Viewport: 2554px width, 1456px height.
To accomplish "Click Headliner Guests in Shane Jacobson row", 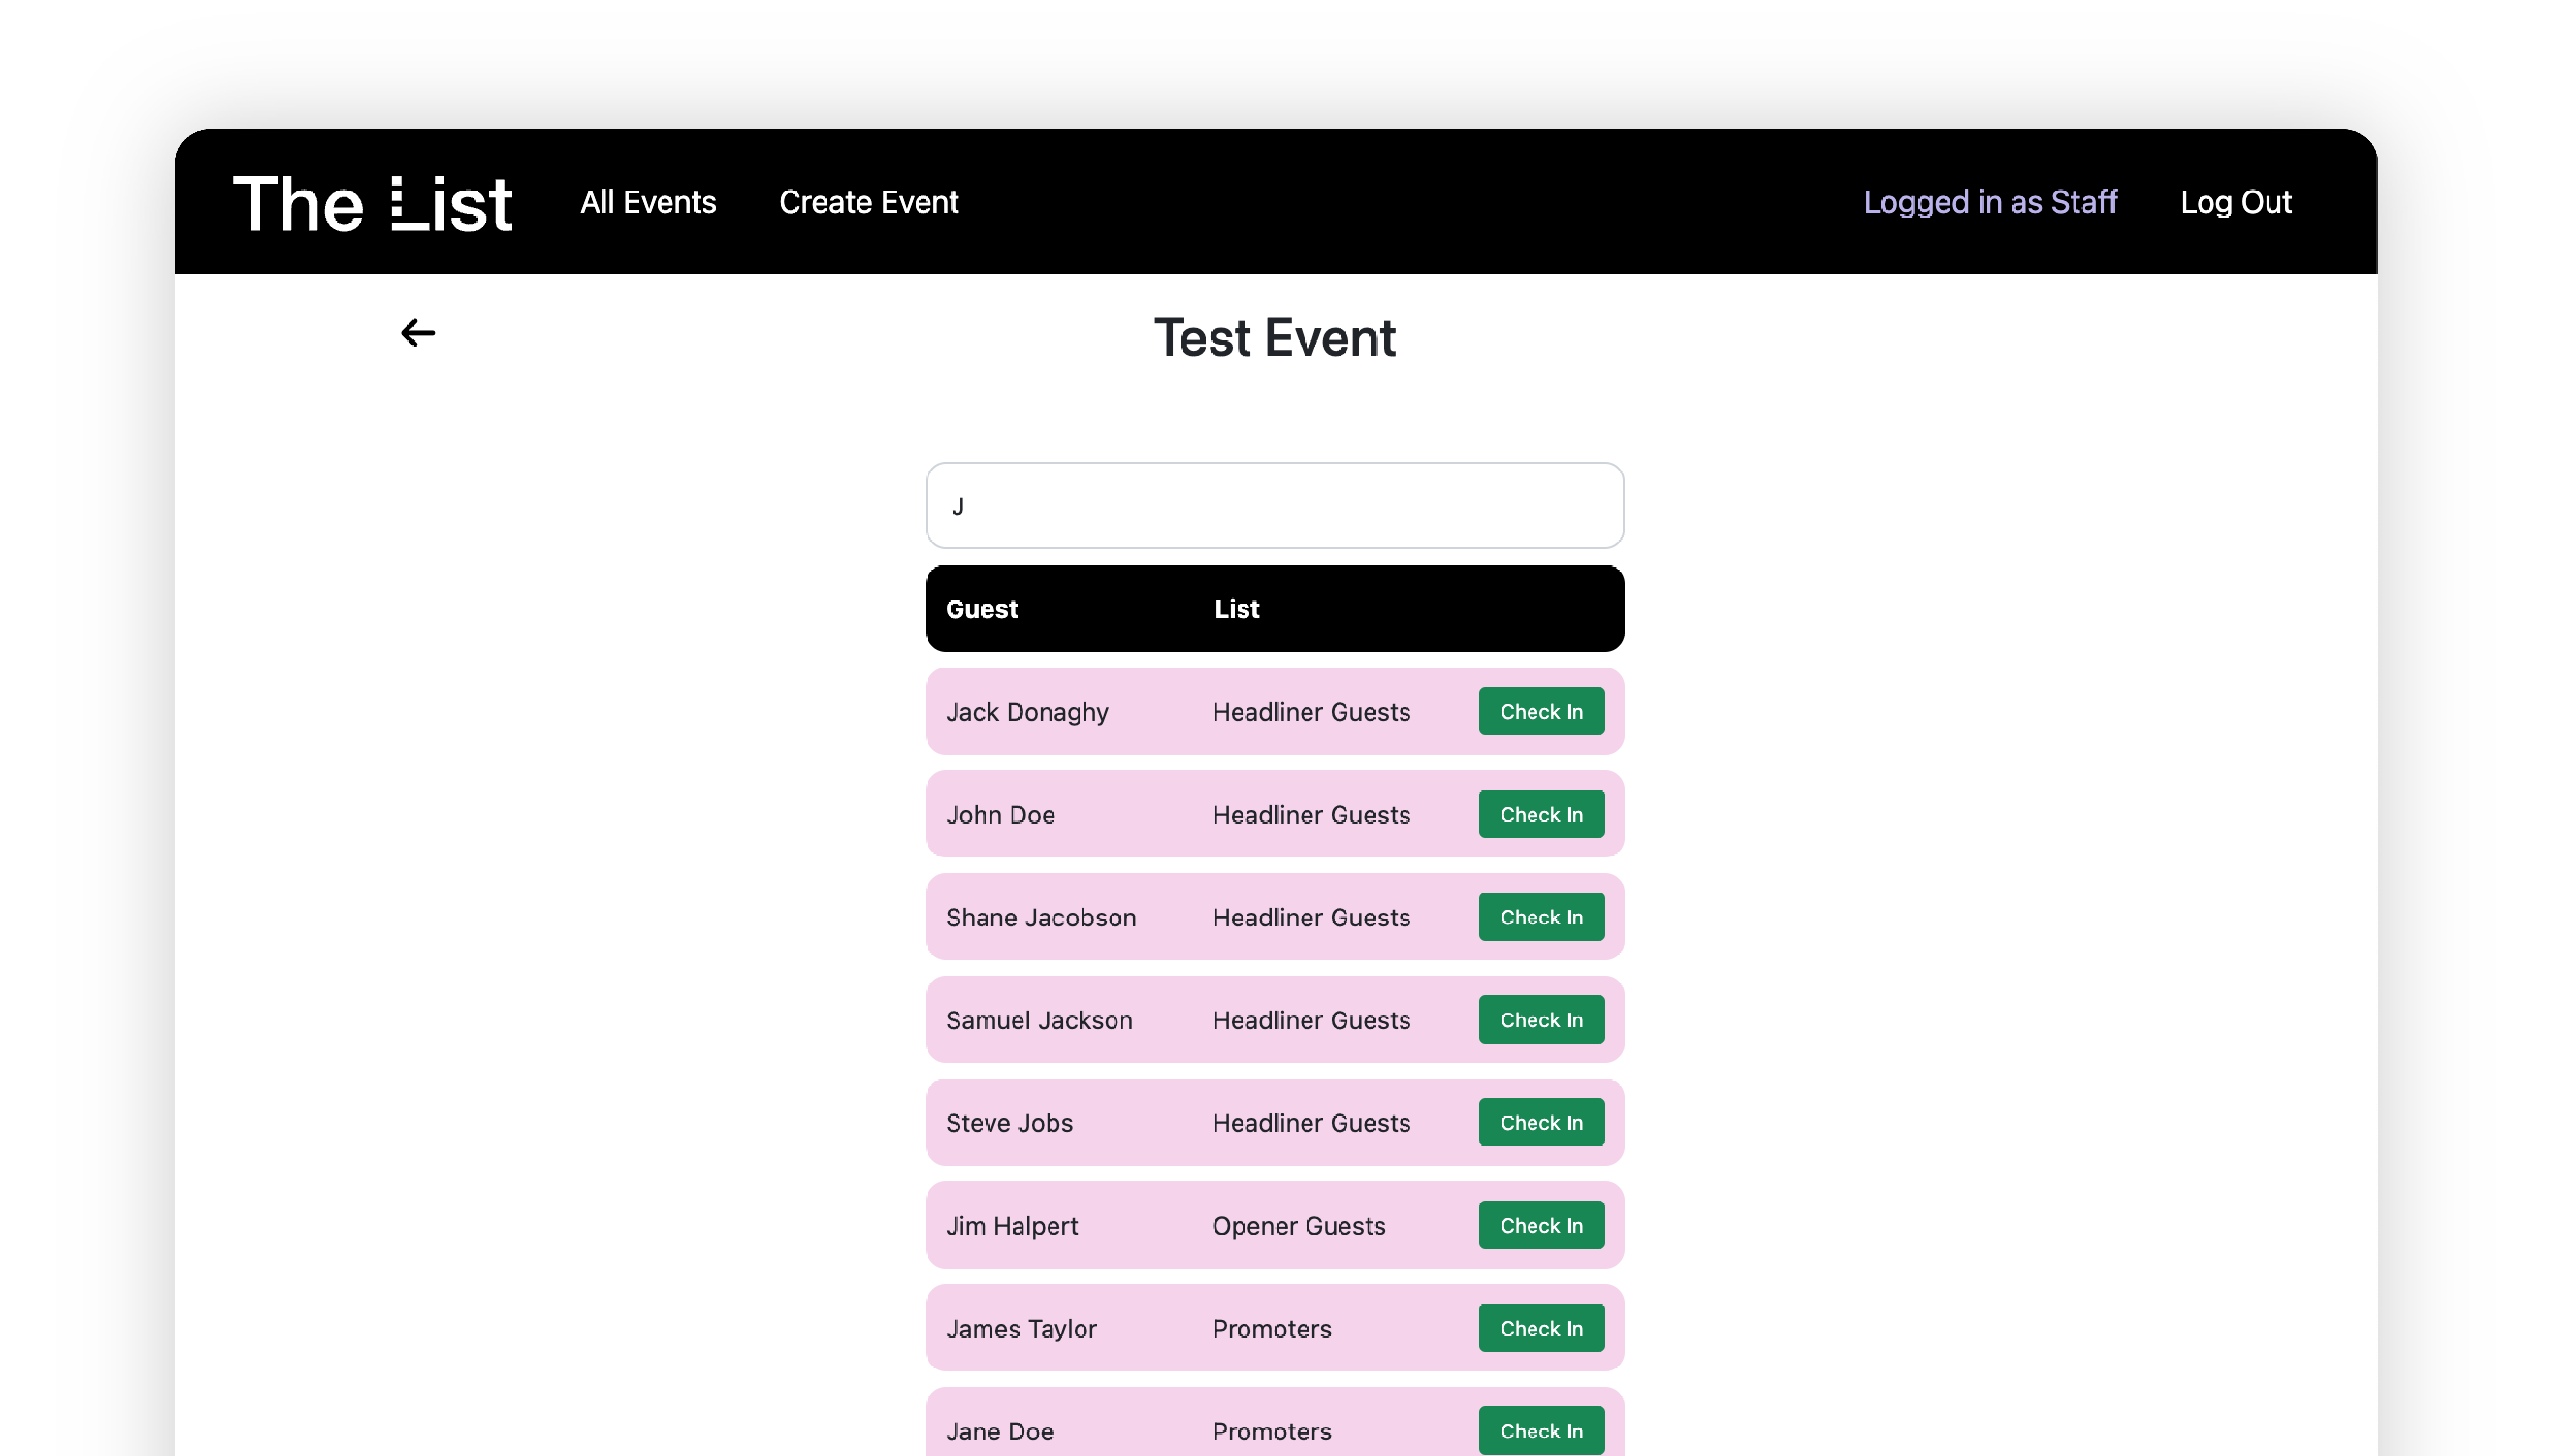I will [x=1311, y=918].
